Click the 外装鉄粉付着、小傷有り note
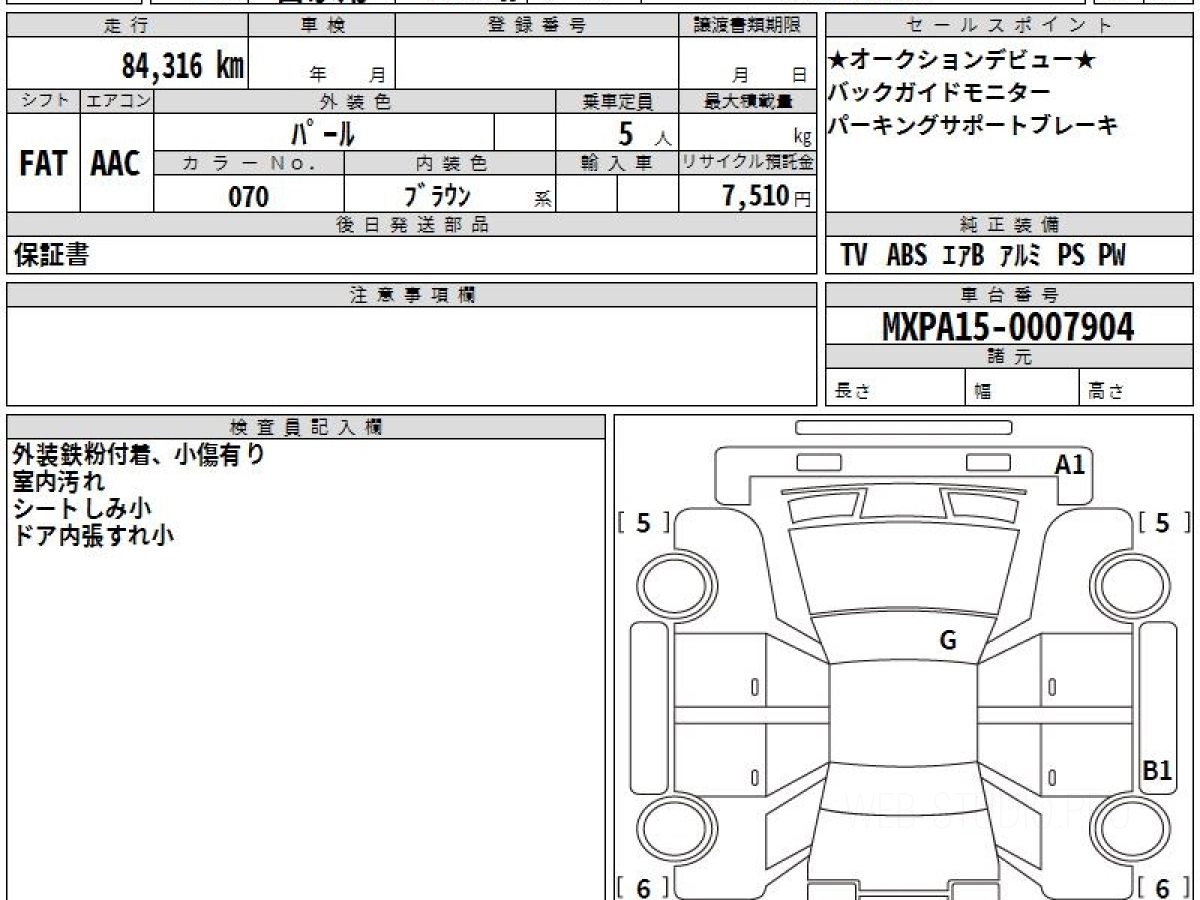The width and height of the screenshot is (1200, 900). point(139,455)
